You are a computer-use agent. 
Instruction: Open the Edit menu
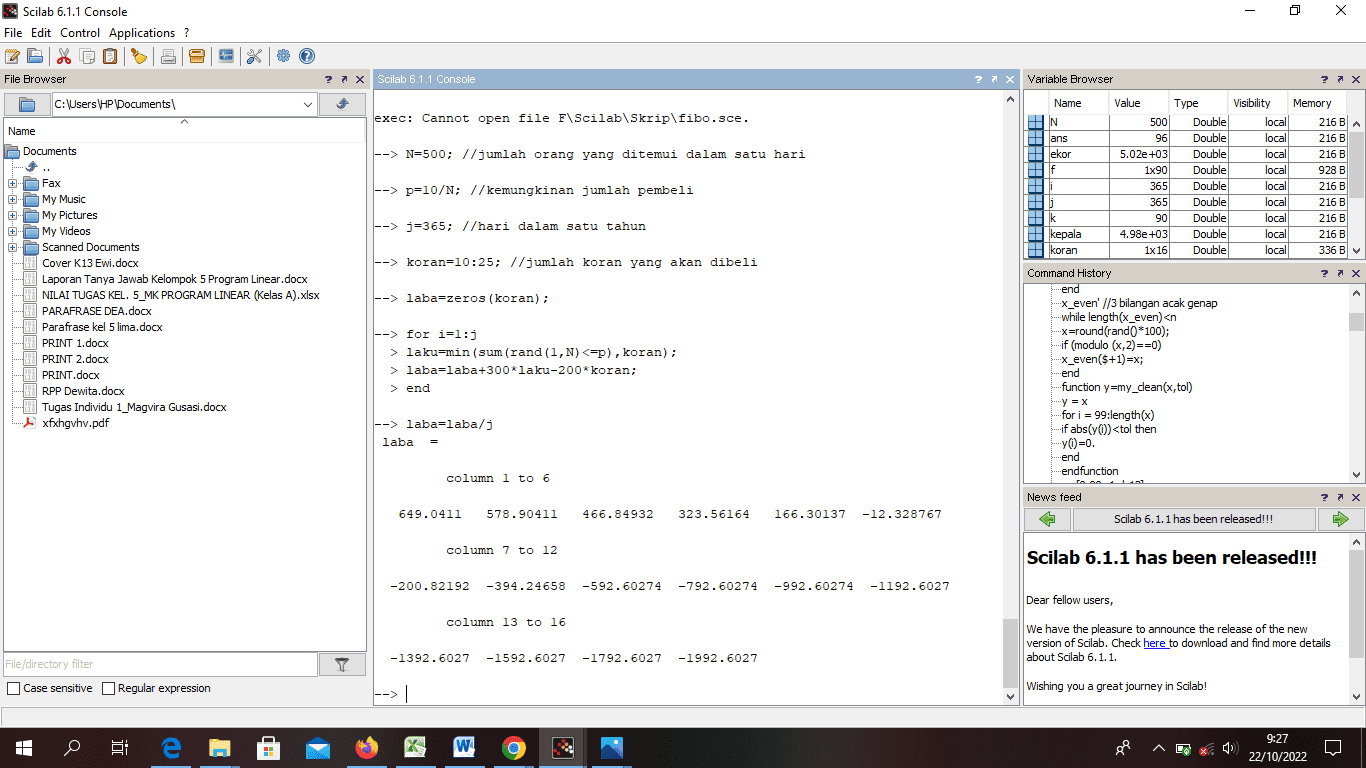41,33
